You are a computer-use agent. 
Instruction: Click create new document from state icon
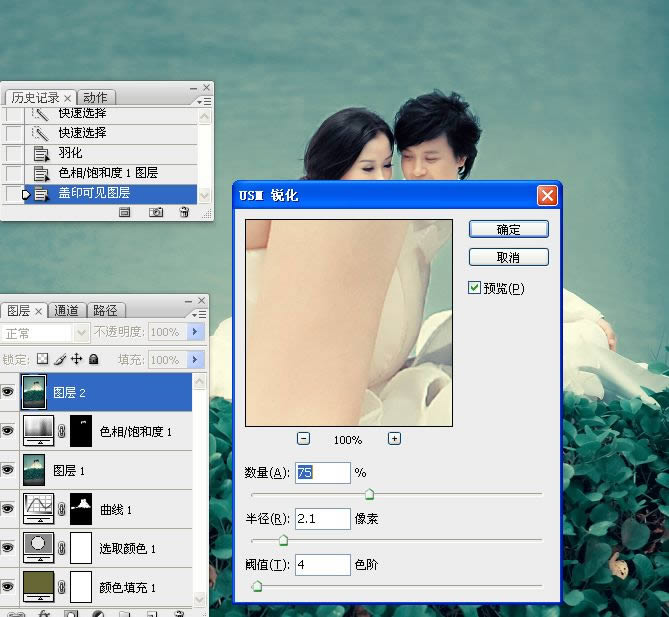(x=125, y=212)
